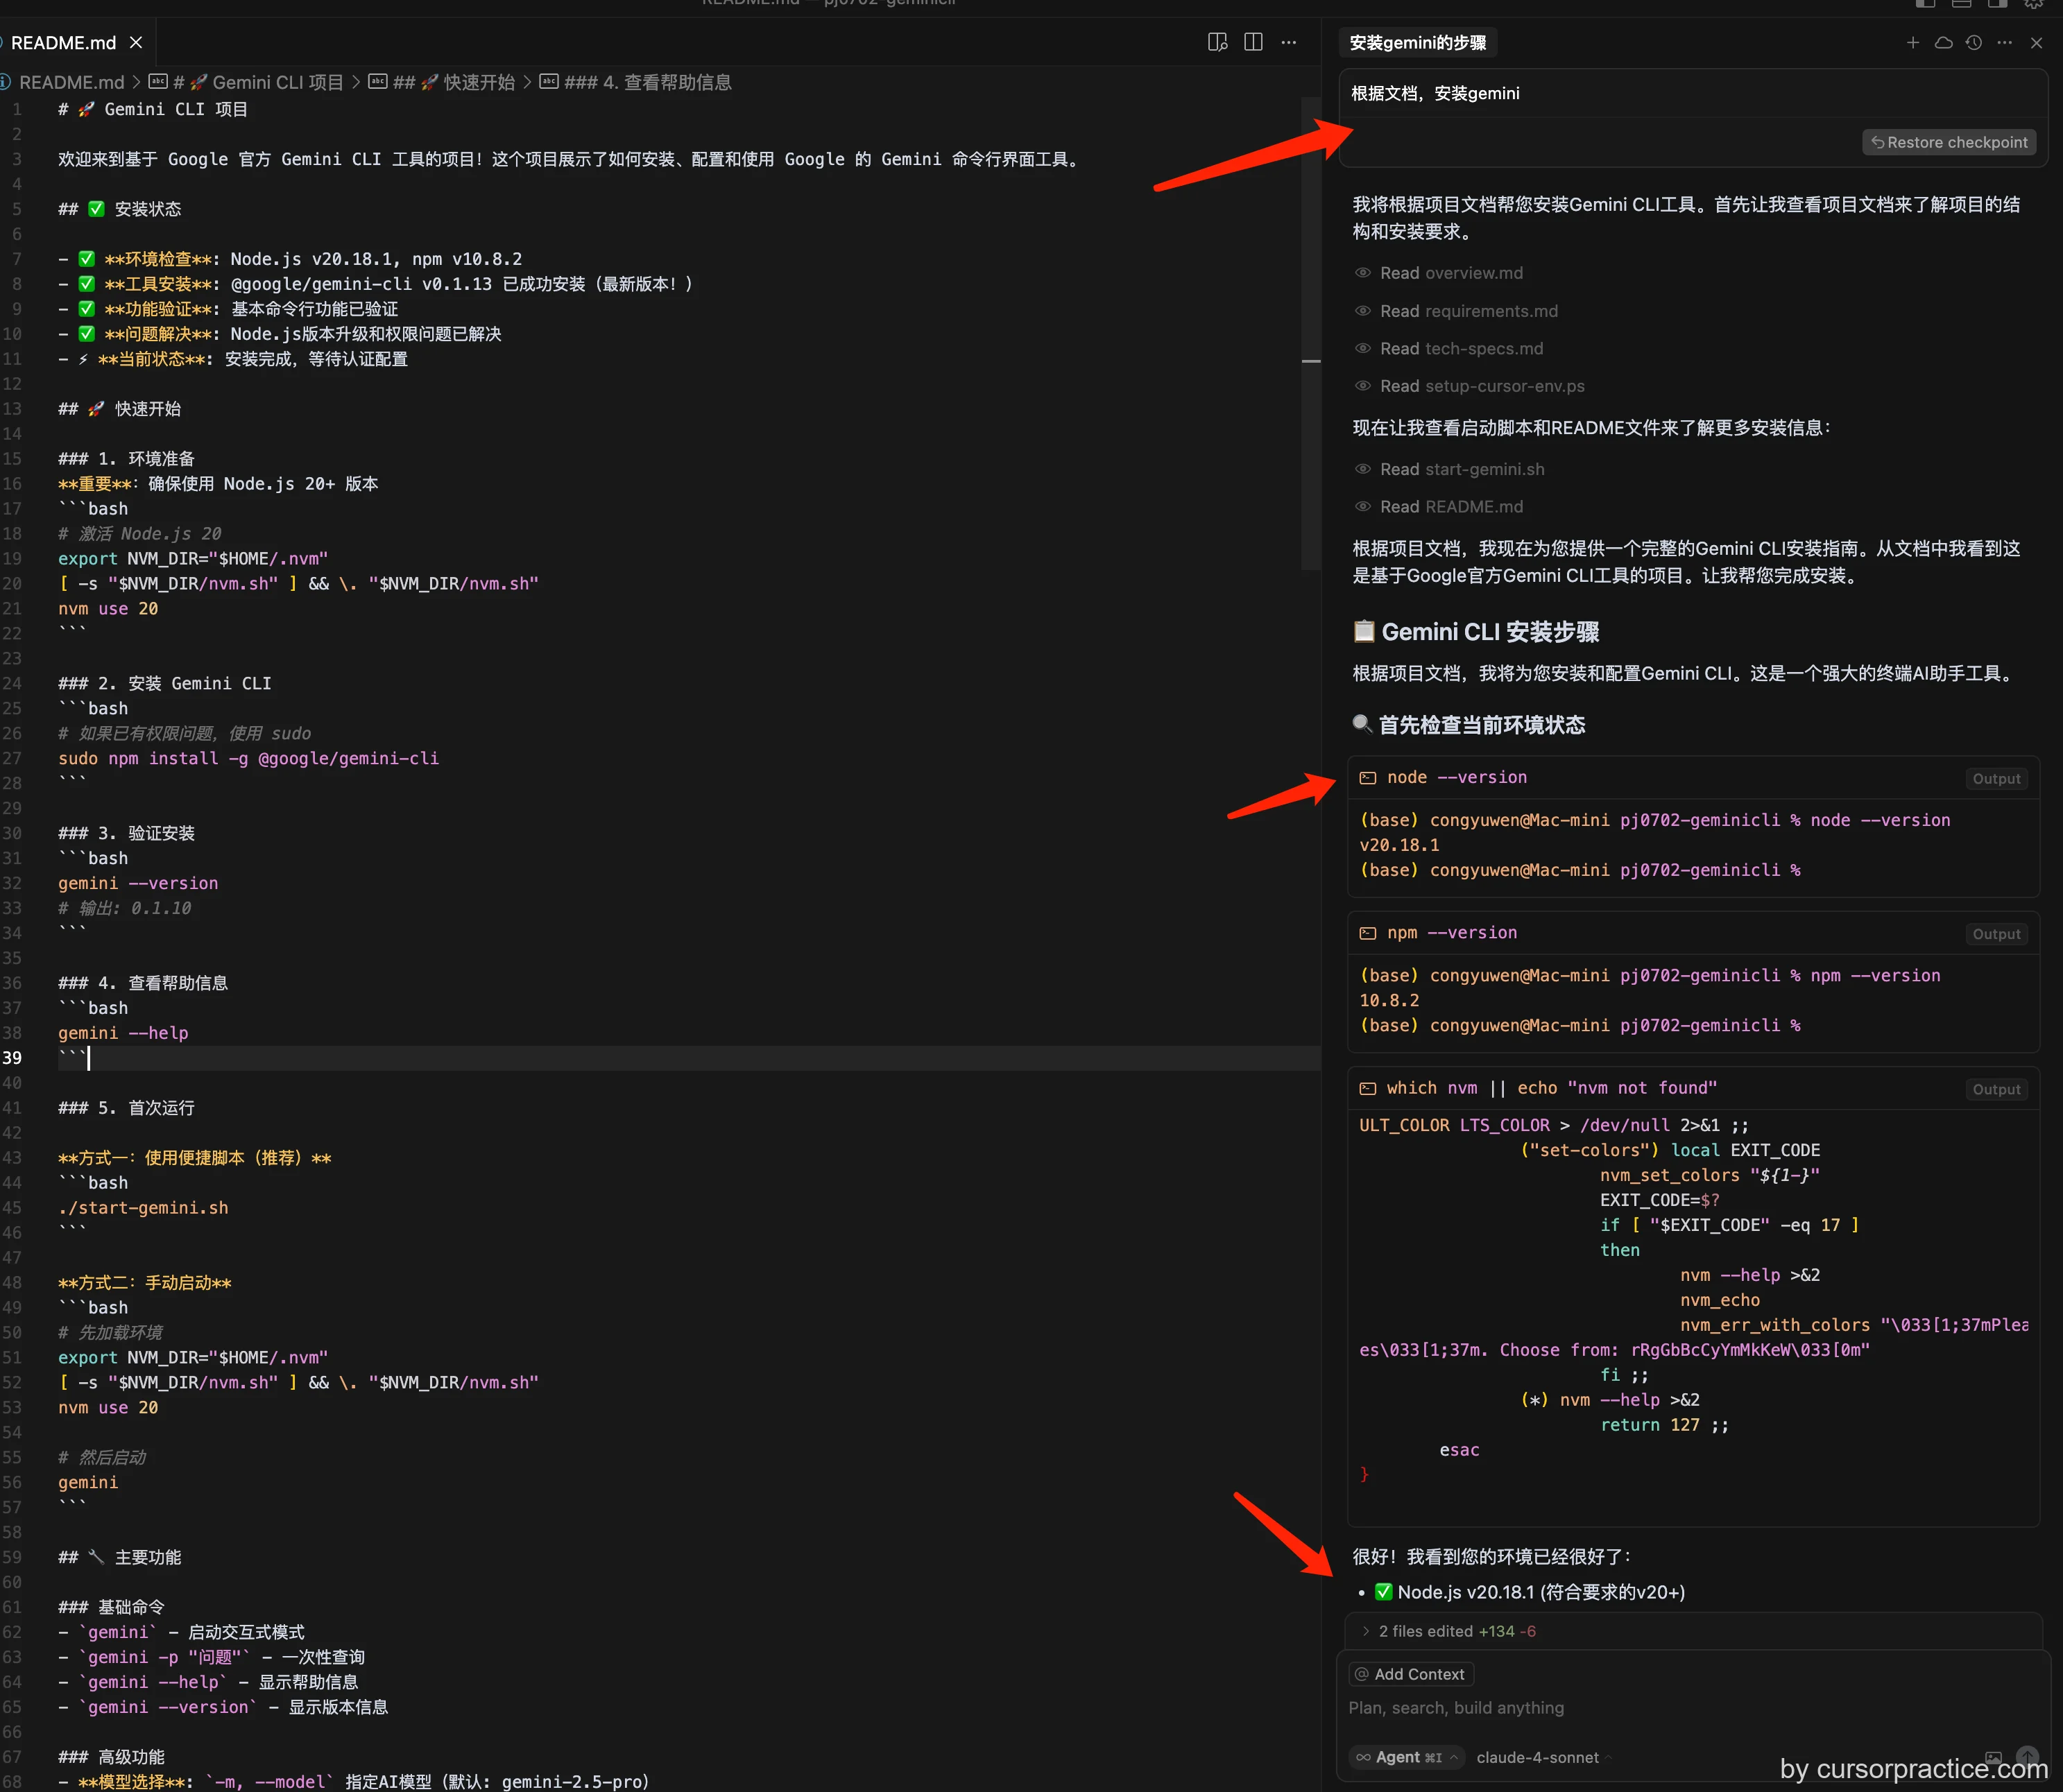The image size is (2063, 1792).
Task: Open the cloud background agents icon
Action: coord(1943,43)
